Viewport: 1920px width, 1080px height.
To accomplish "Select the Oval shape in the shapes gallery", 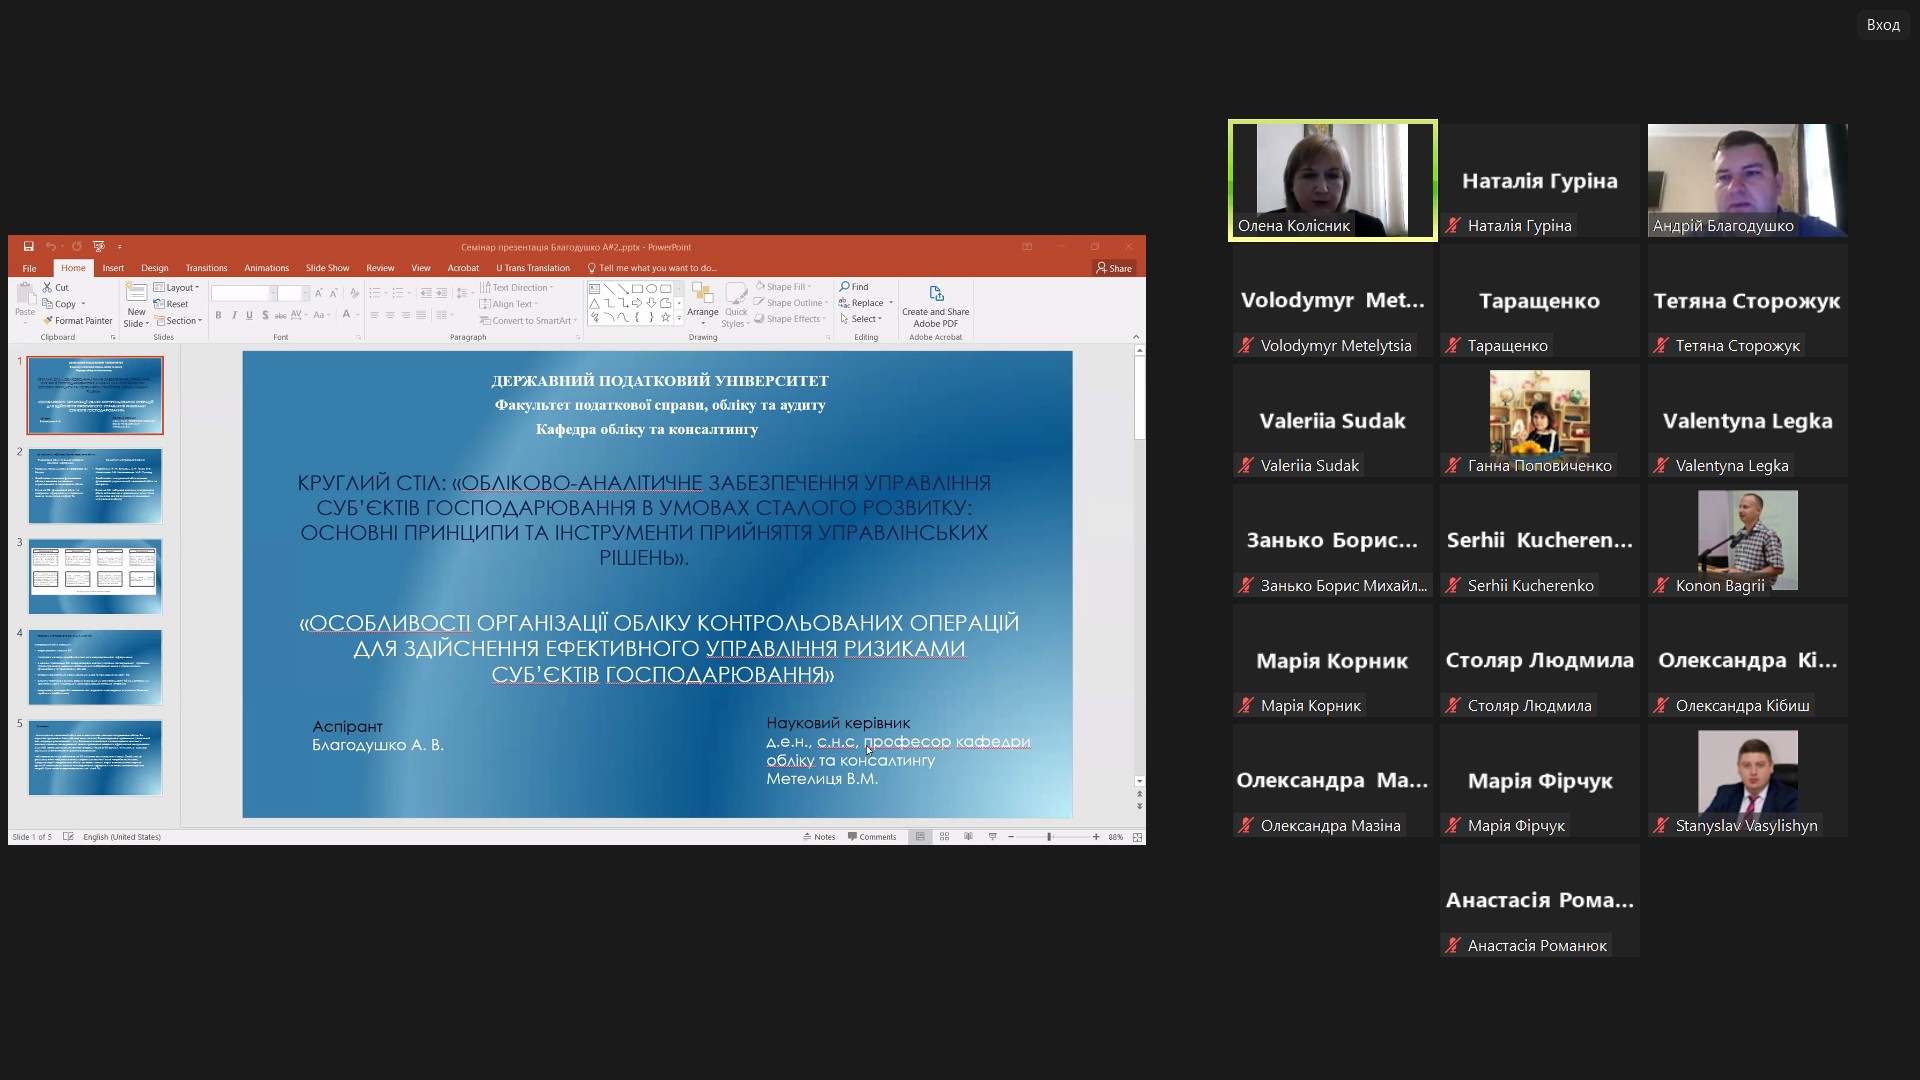I will tap(651, 288).
